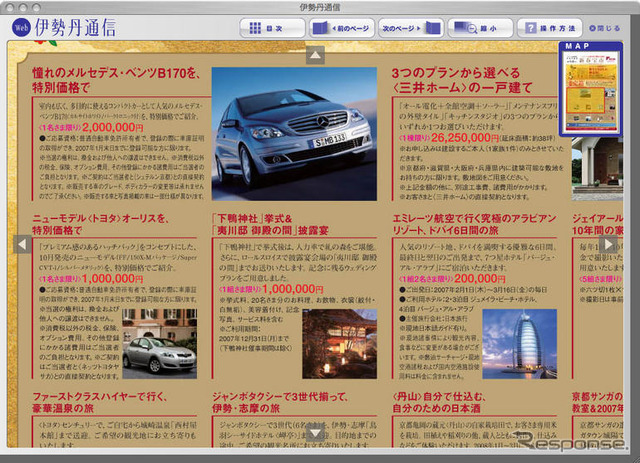Click the book icon on the 次のページ button
The width and height of the screenshot is (640, 463).
pos(433,28)
